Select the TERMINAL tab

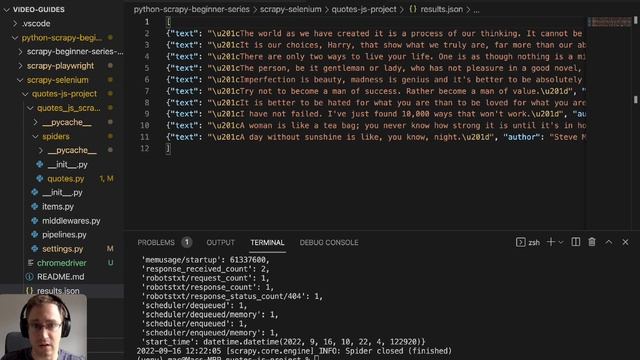click(267, 242)
